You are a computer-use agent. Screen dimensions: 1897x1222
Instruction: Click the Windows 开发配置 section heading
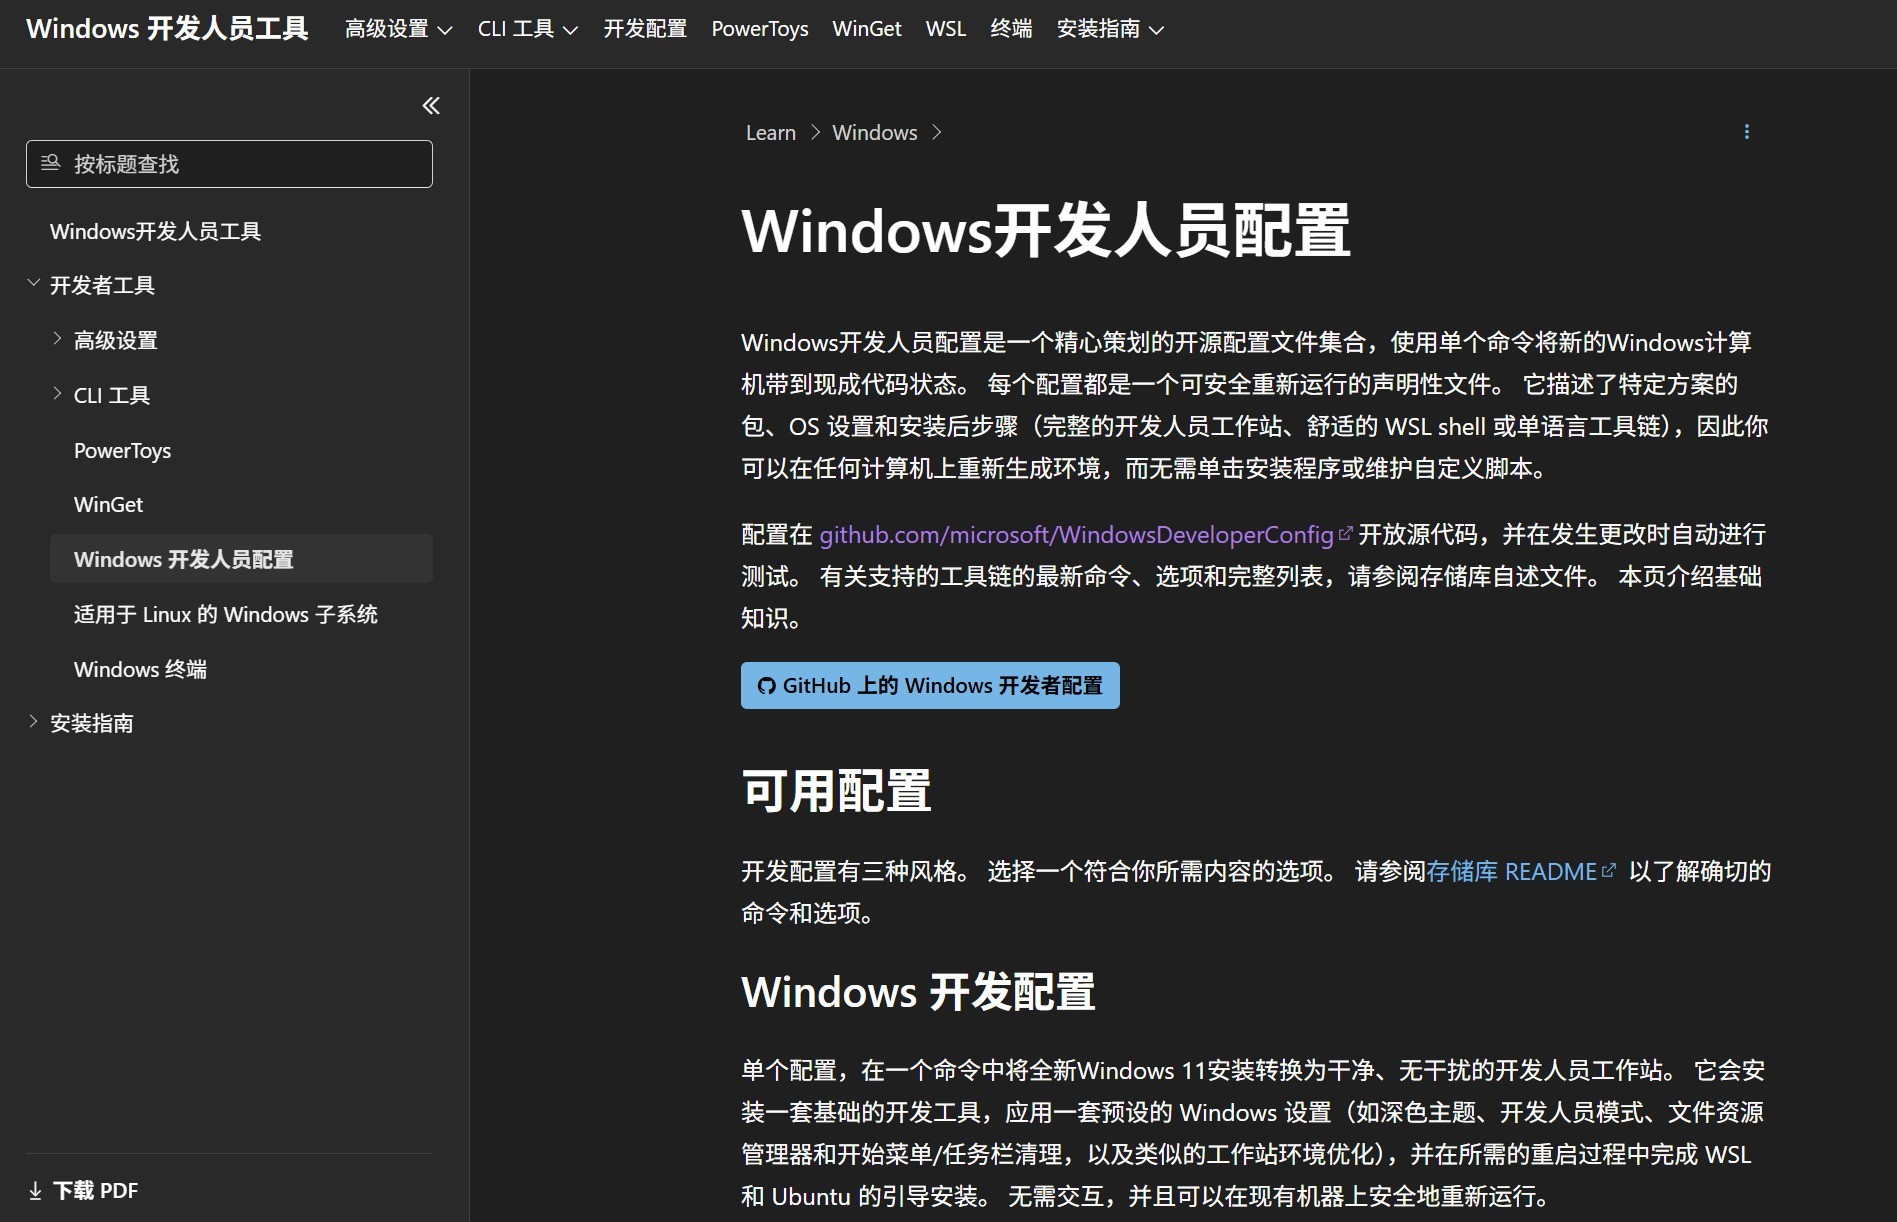click(918, 992)
